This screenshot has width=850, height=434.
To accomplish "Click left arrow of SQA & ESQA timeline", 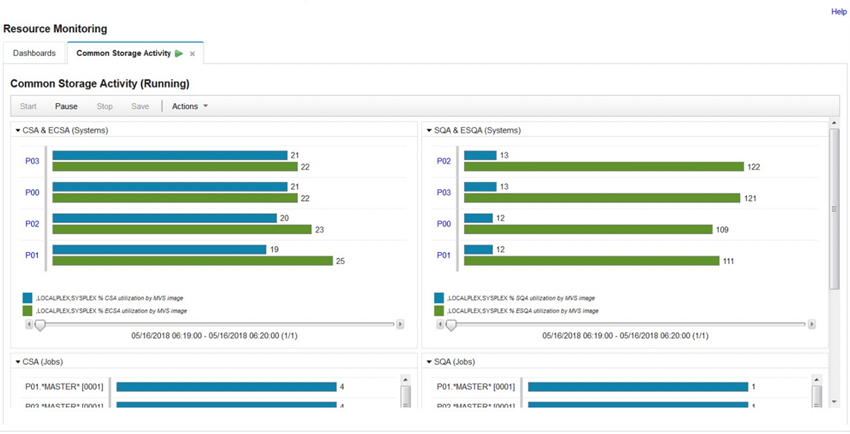I will pos(441,324).
